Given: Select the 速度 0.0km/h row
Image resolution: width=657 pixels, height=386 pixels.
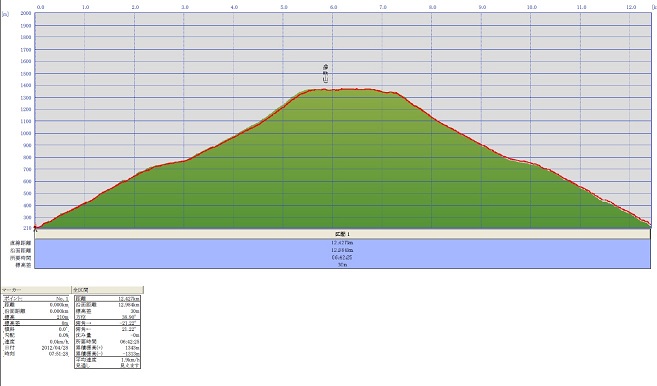Looking at the screenshot, I should pyautogui.click(x=36, y=342).
